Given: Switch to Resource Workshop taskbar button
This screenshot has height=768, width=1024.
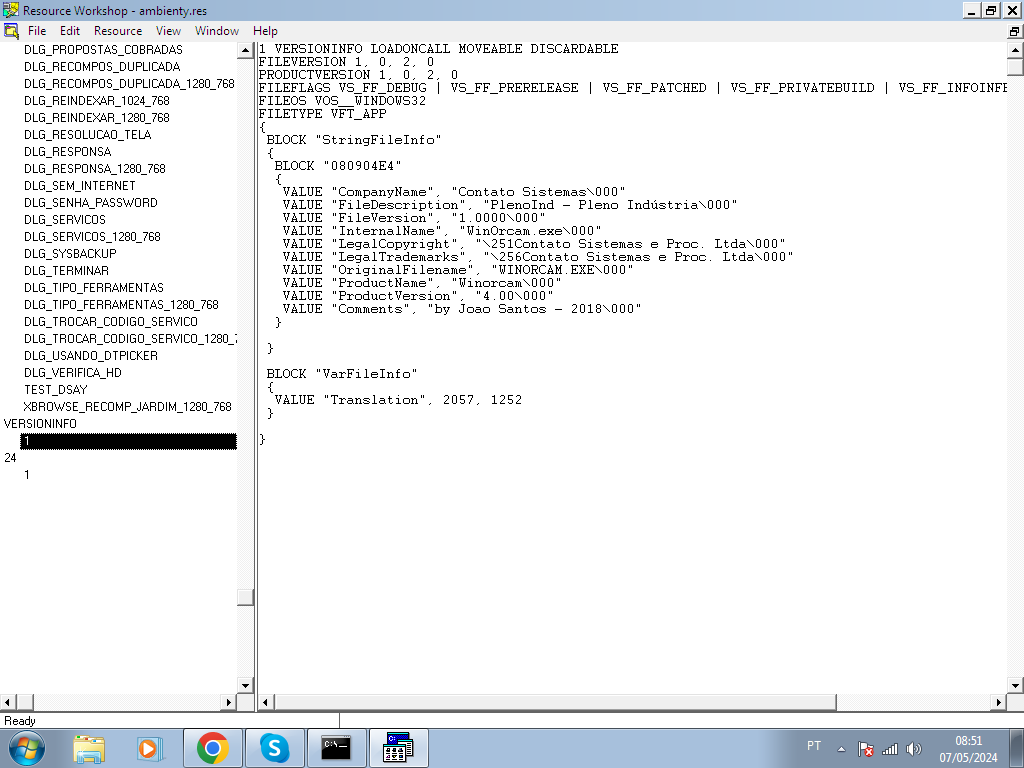Looking at the screenshot, I should pyautogui.click(x=398, y=748).
